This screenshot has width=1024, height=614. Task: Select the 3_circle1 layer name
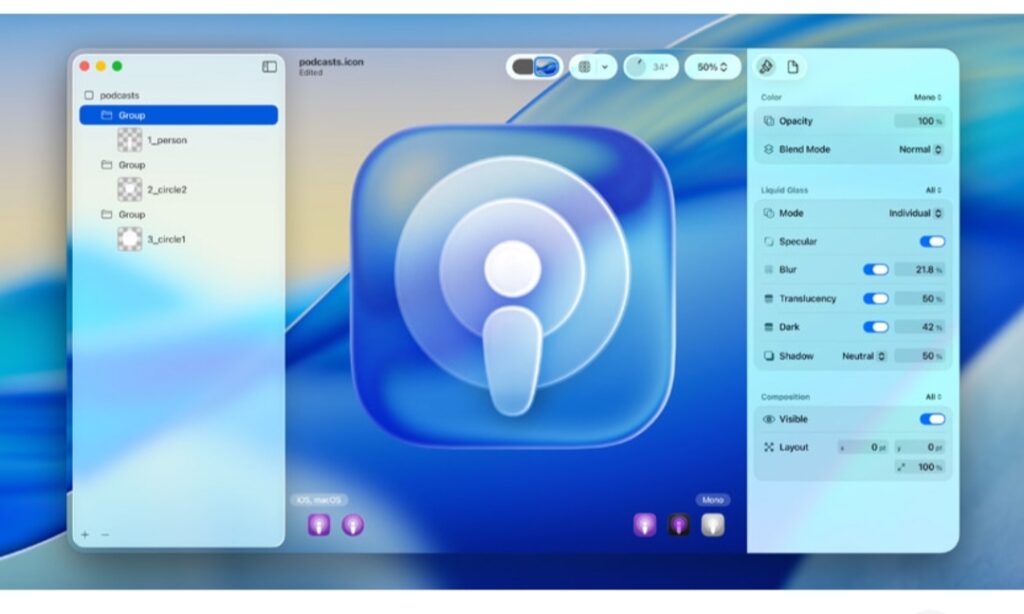tap(166, 239)
